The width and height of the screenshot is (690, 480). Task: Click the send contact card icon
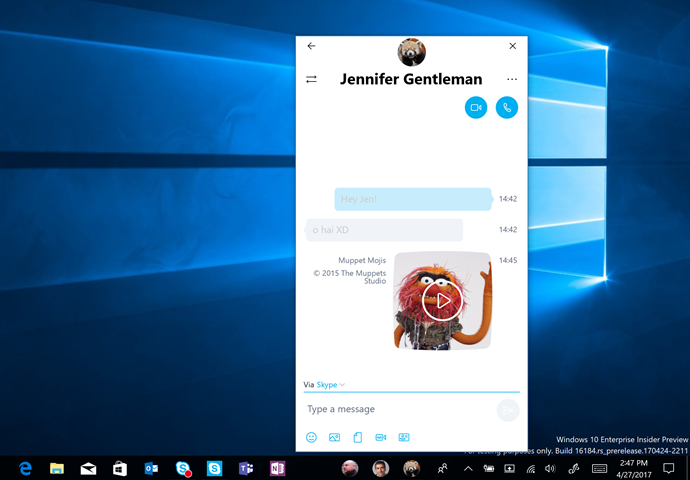pos(404,437)
